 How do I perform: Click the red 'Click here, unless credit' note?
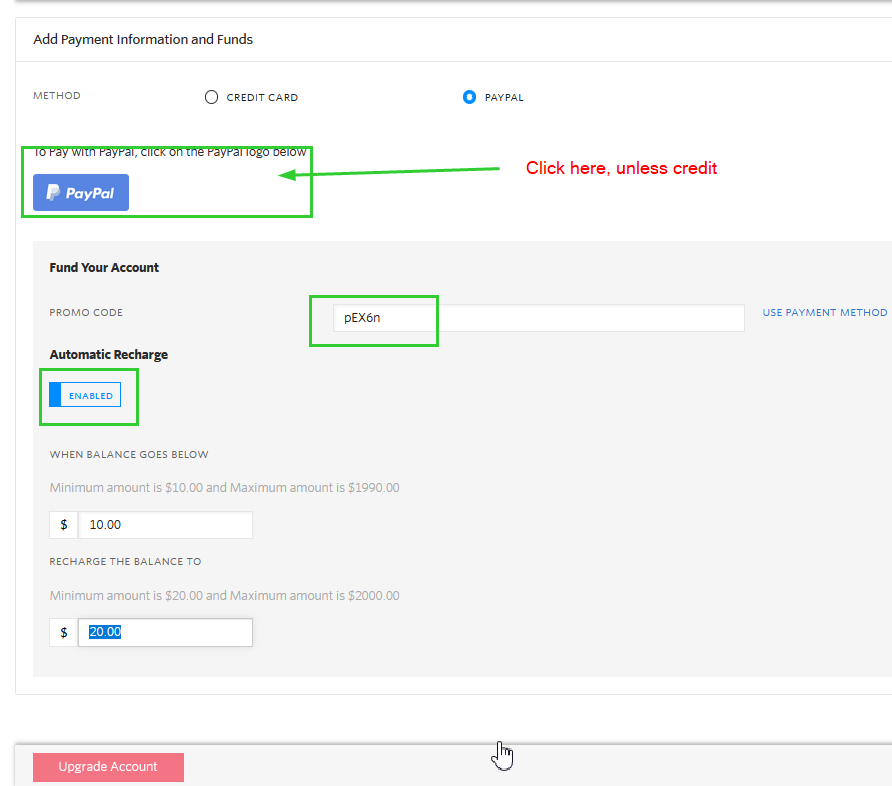[x=621, y=168]
